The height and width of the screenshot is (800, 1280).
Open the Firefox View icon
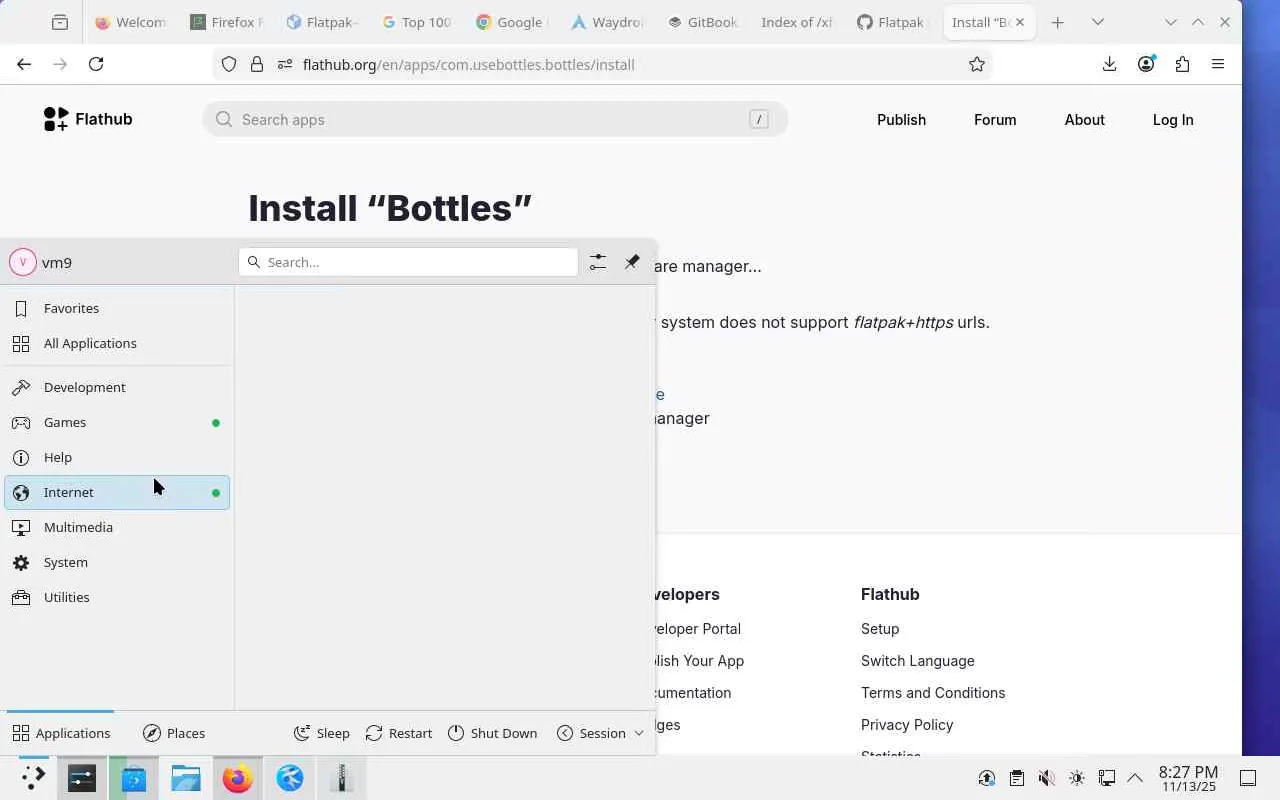pos(60,22)
